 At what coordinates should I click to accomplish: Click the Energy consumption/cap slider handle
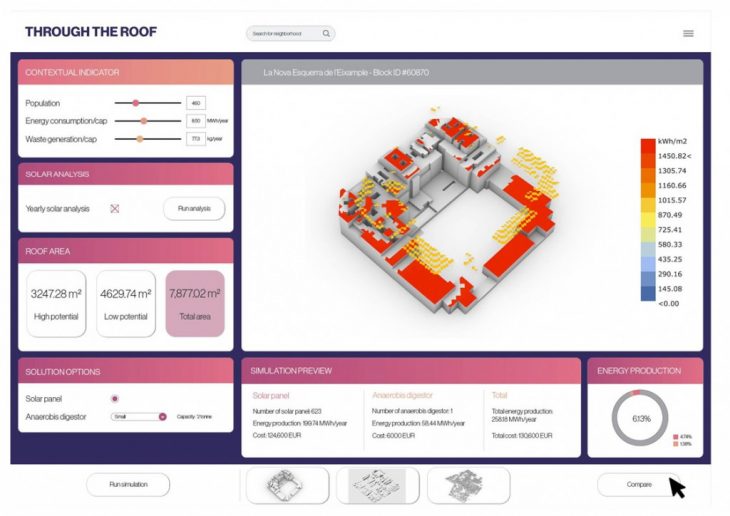pyautogui.click(x=144, y=121)
